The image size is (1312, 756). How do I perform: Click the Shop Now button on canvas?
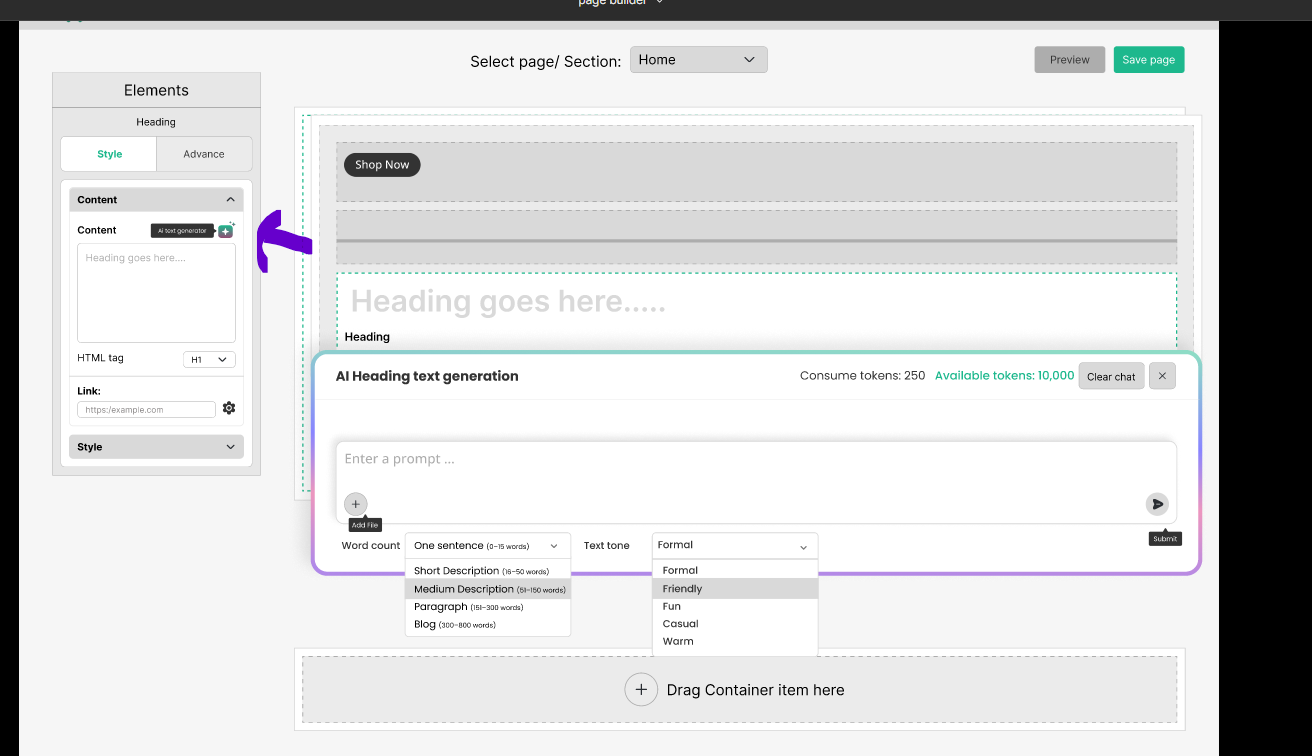coord(382,165)
